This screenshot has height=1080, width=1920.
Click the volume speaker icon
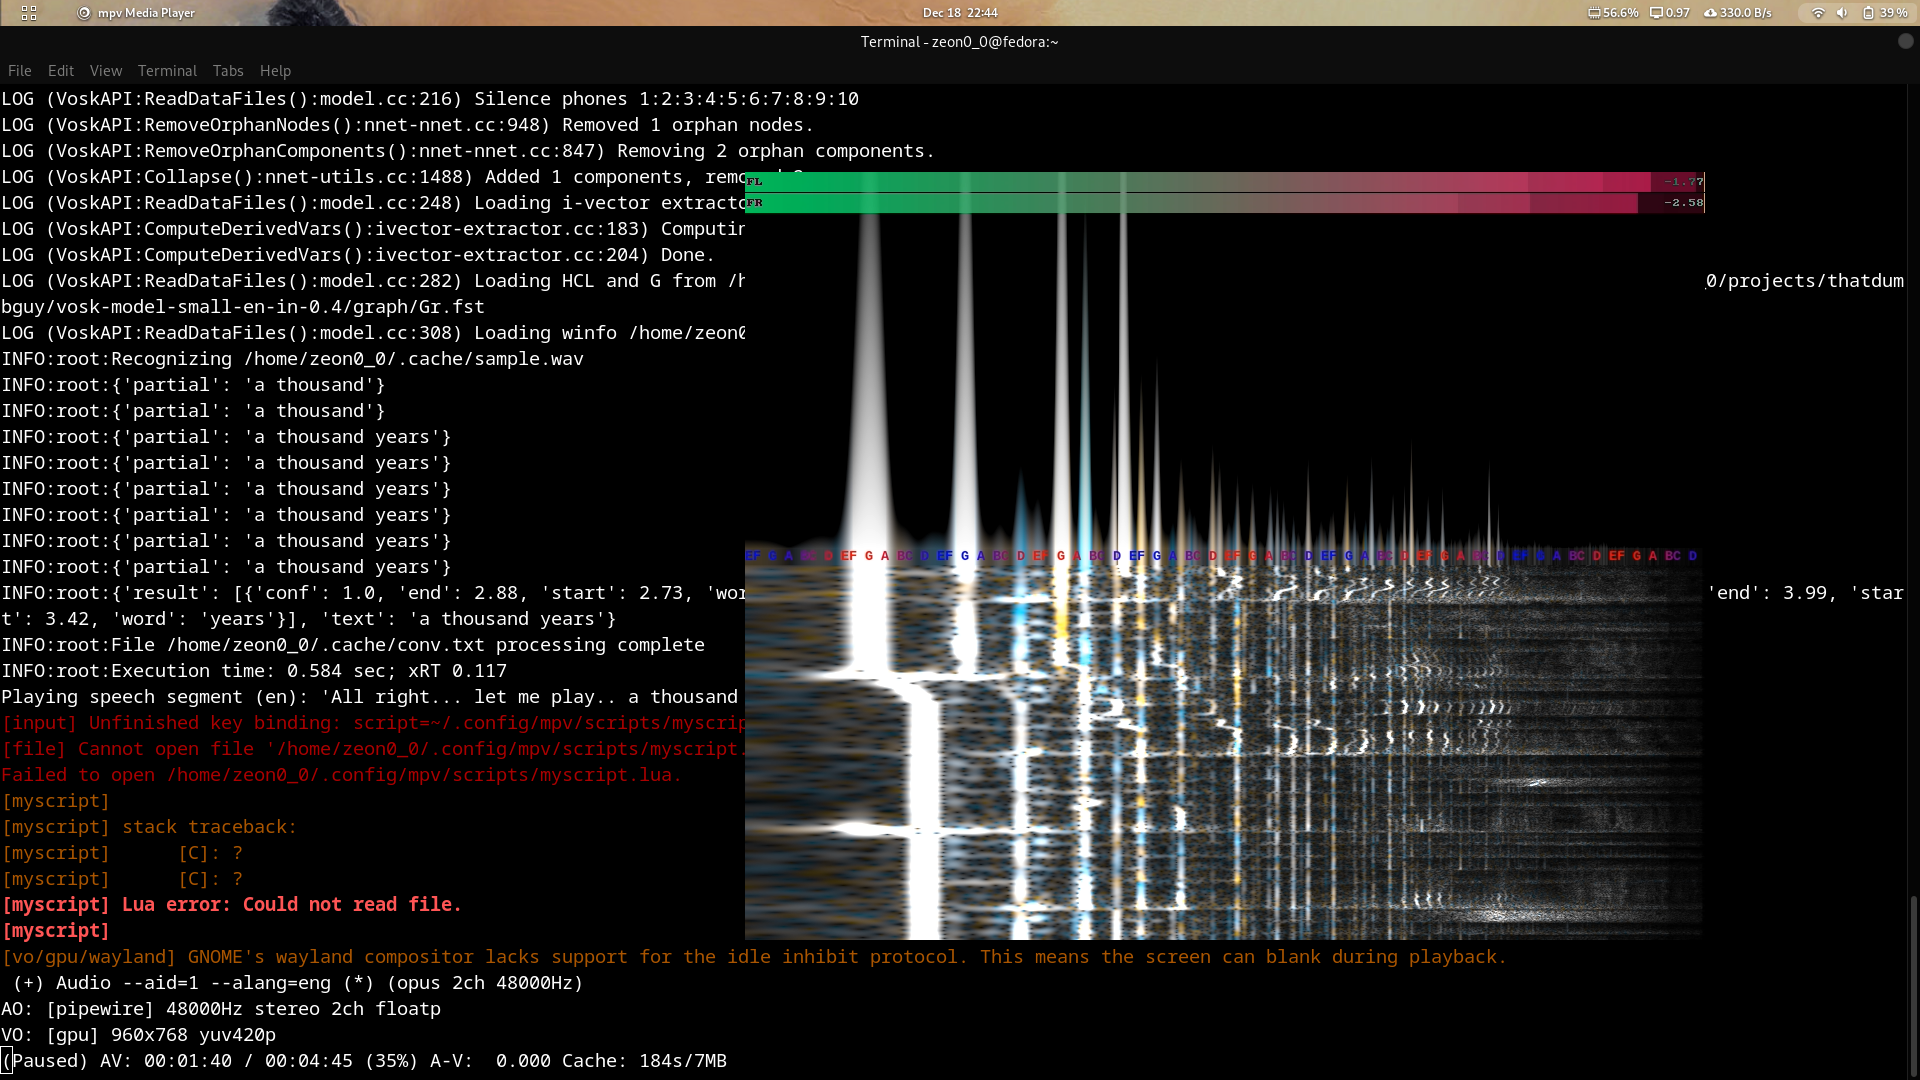coord(1842,13)
